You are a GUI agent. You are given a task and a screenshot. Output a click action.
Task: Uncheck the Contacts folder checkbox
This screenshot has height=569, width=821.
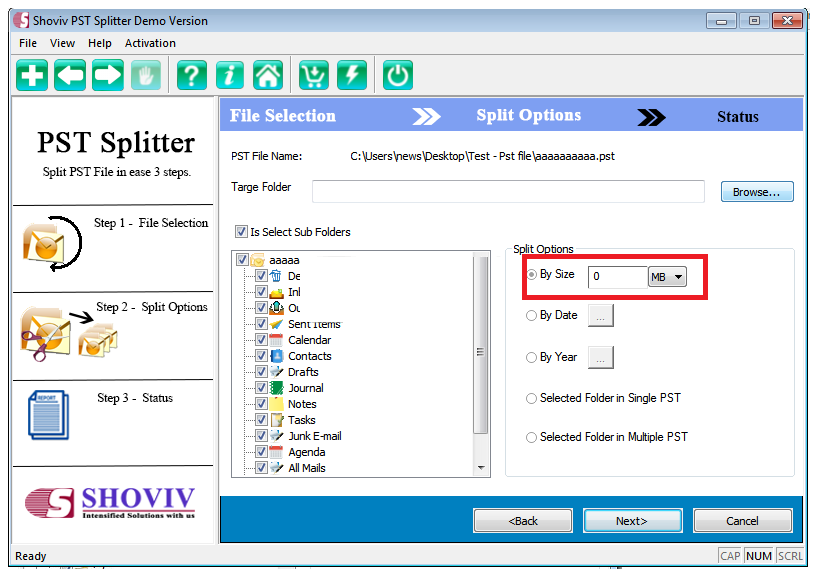click(x=261, y=356)
